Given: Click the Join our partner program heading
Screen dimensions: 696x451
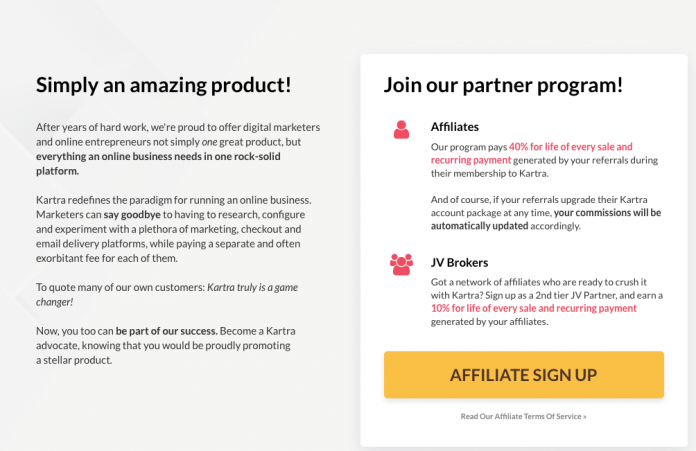Looking at the screenshot, I should click(503, 85).
